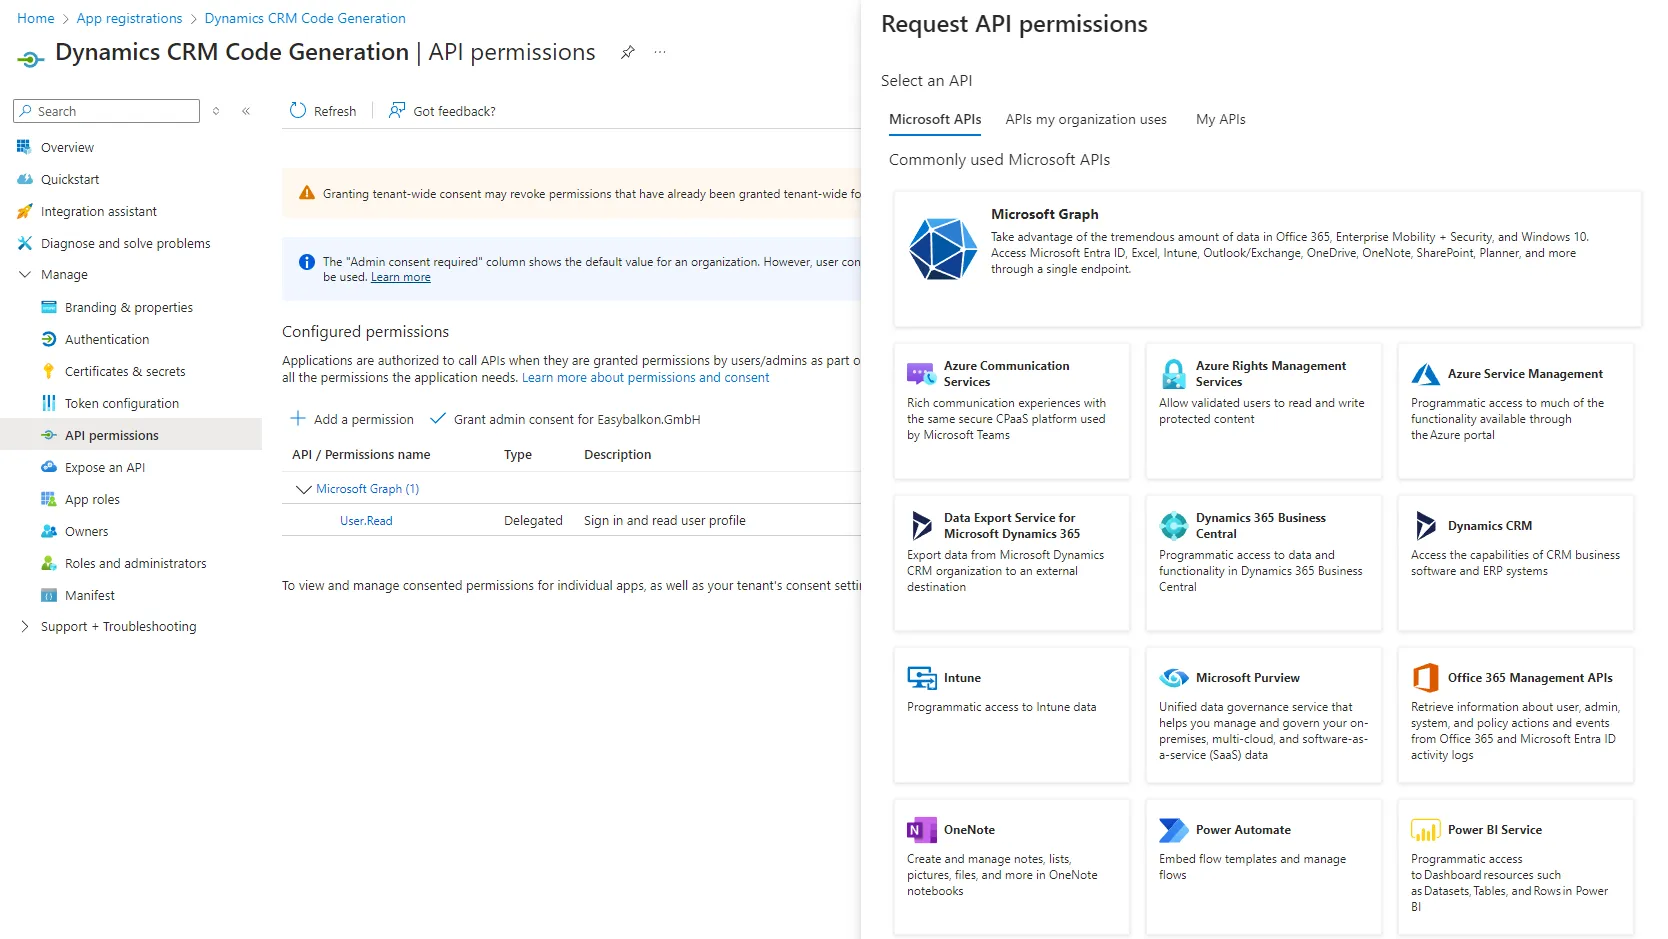Collapse the sidebar with double-chevron button
The height and width of the screenshot is (939, 1668).
tap(246, 111)
